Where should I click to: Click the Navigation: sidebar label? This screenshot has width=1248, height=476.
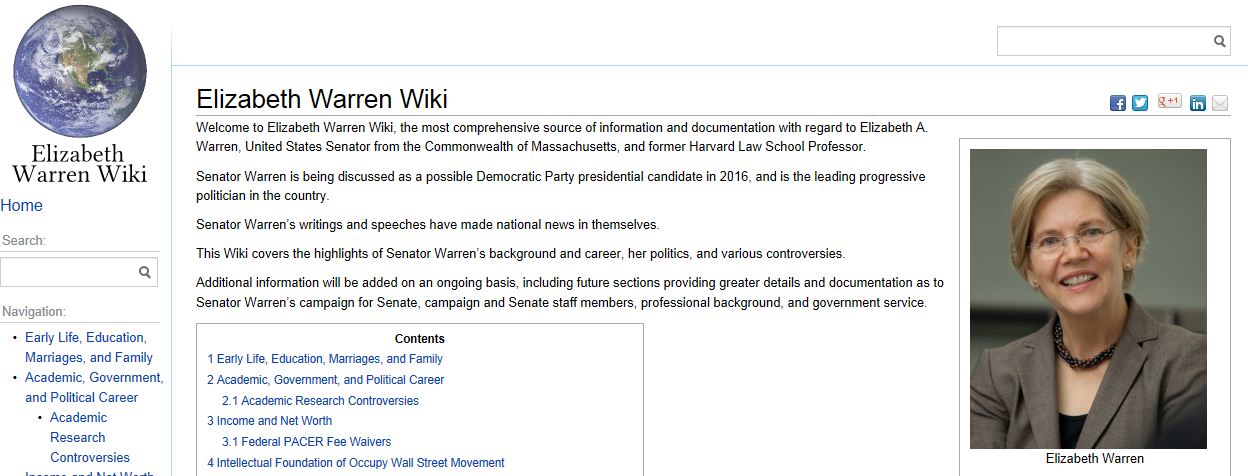pos(34,312)
